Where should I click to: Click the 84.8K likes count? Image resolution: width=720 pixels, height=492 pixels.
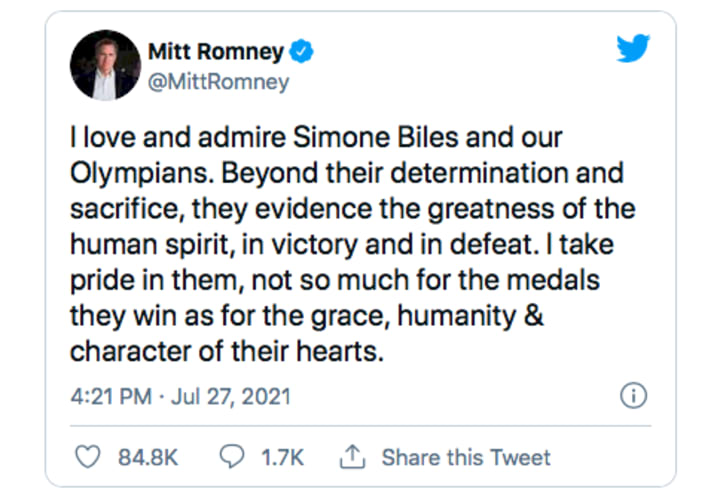pos(148,457)
